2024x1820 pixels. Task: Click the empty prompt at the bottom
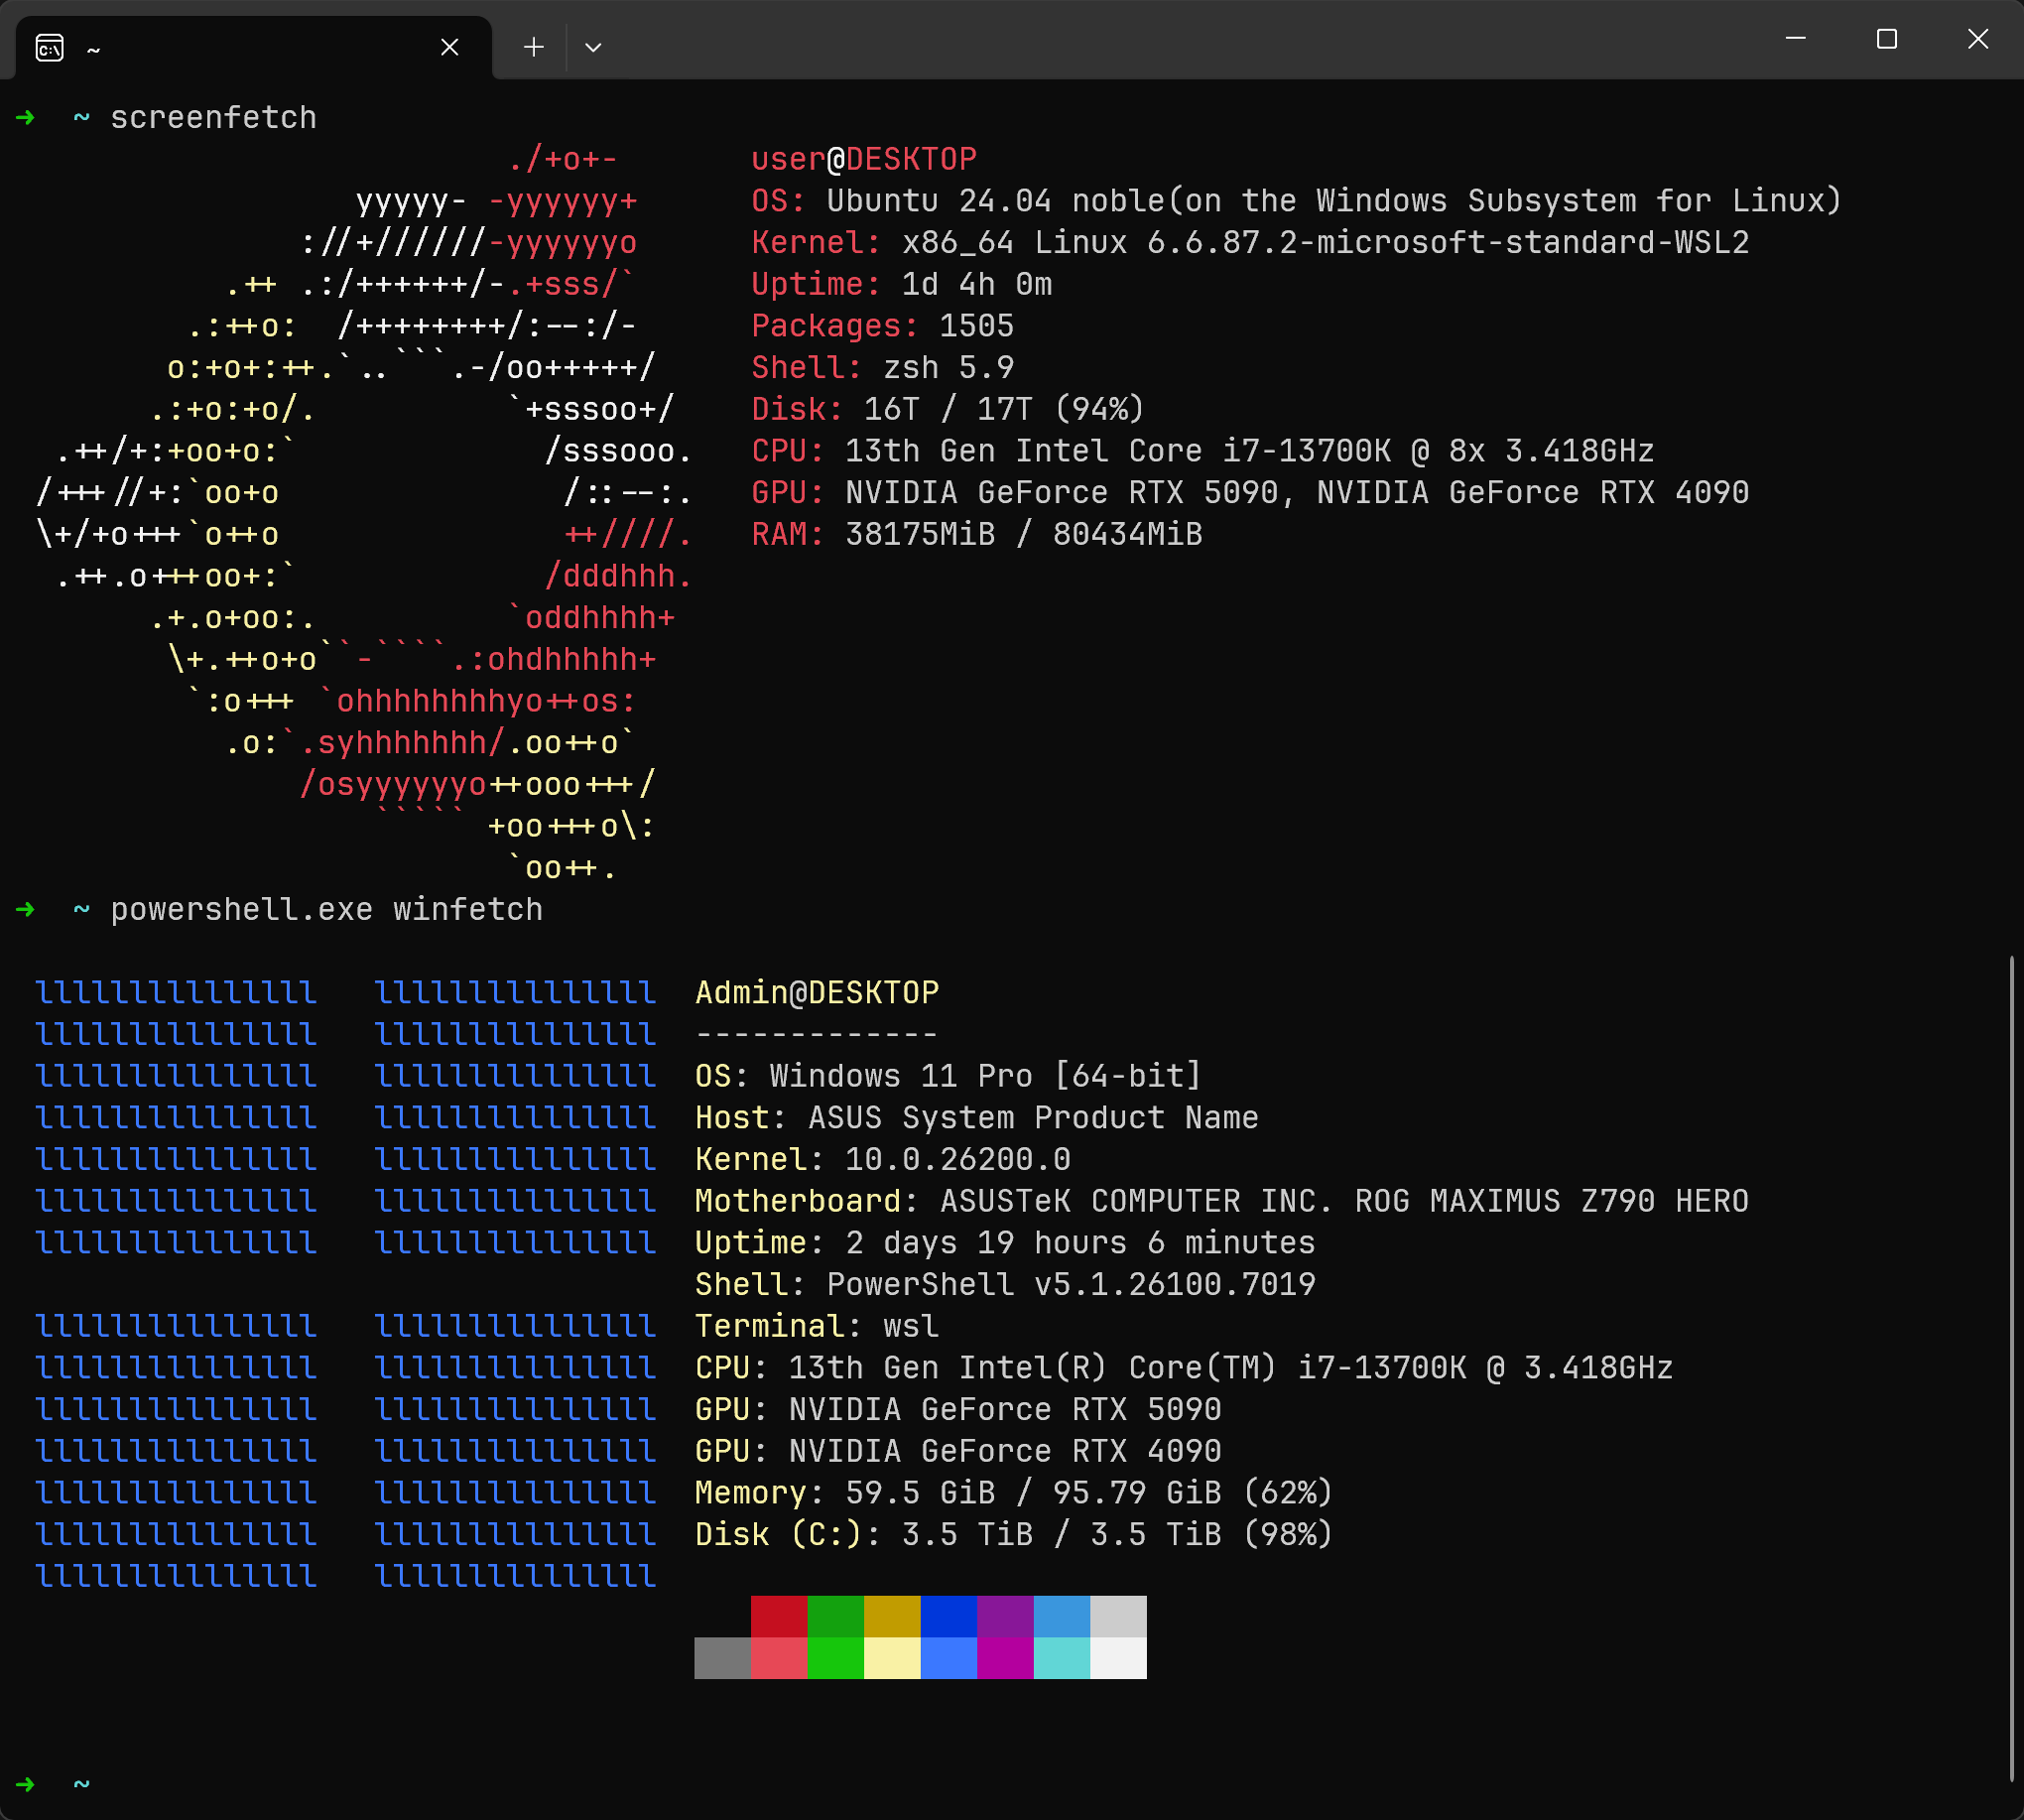(82, 1784)
